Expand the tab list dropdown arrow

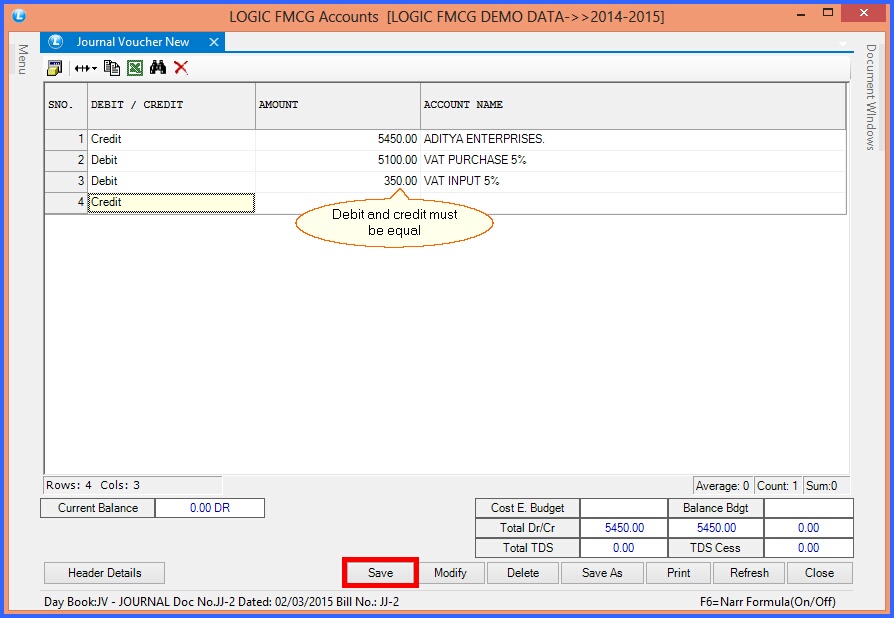click(843, 44)
